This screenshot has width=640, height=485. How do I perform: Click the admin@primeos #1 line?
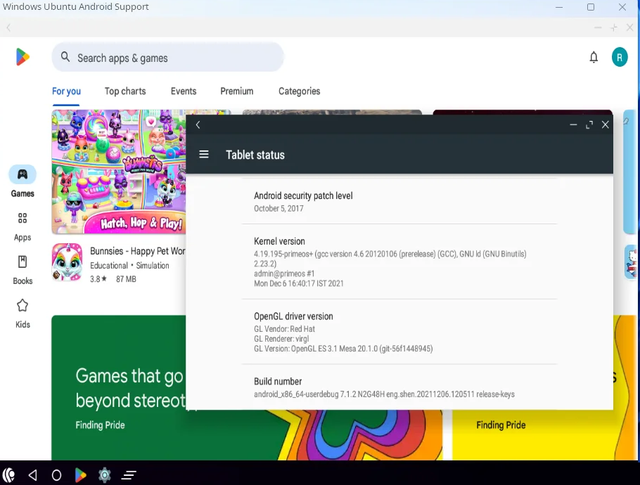(x=284, y=274)
